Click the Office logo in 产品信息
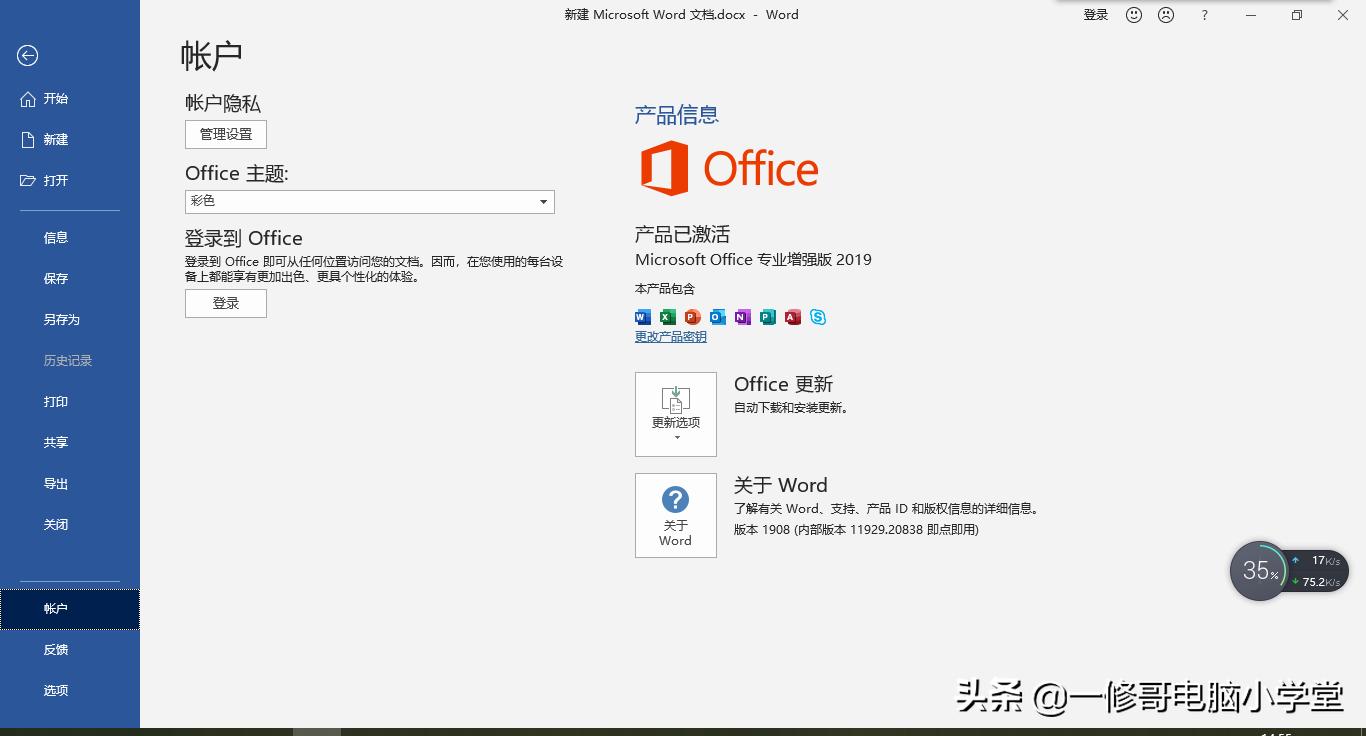Image resolution: width=1366 pixels, height=736 pixels. [729, 168]
